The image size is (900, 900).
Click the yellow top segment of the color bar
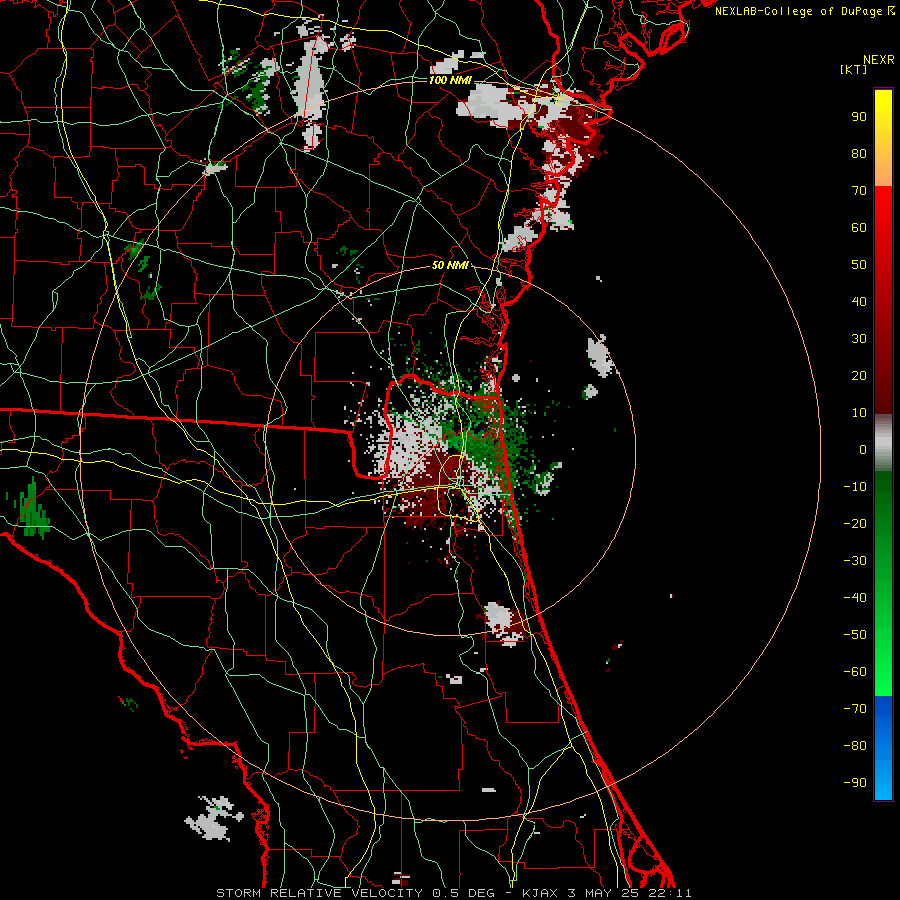pyautogui.click(x=883, y=138)
